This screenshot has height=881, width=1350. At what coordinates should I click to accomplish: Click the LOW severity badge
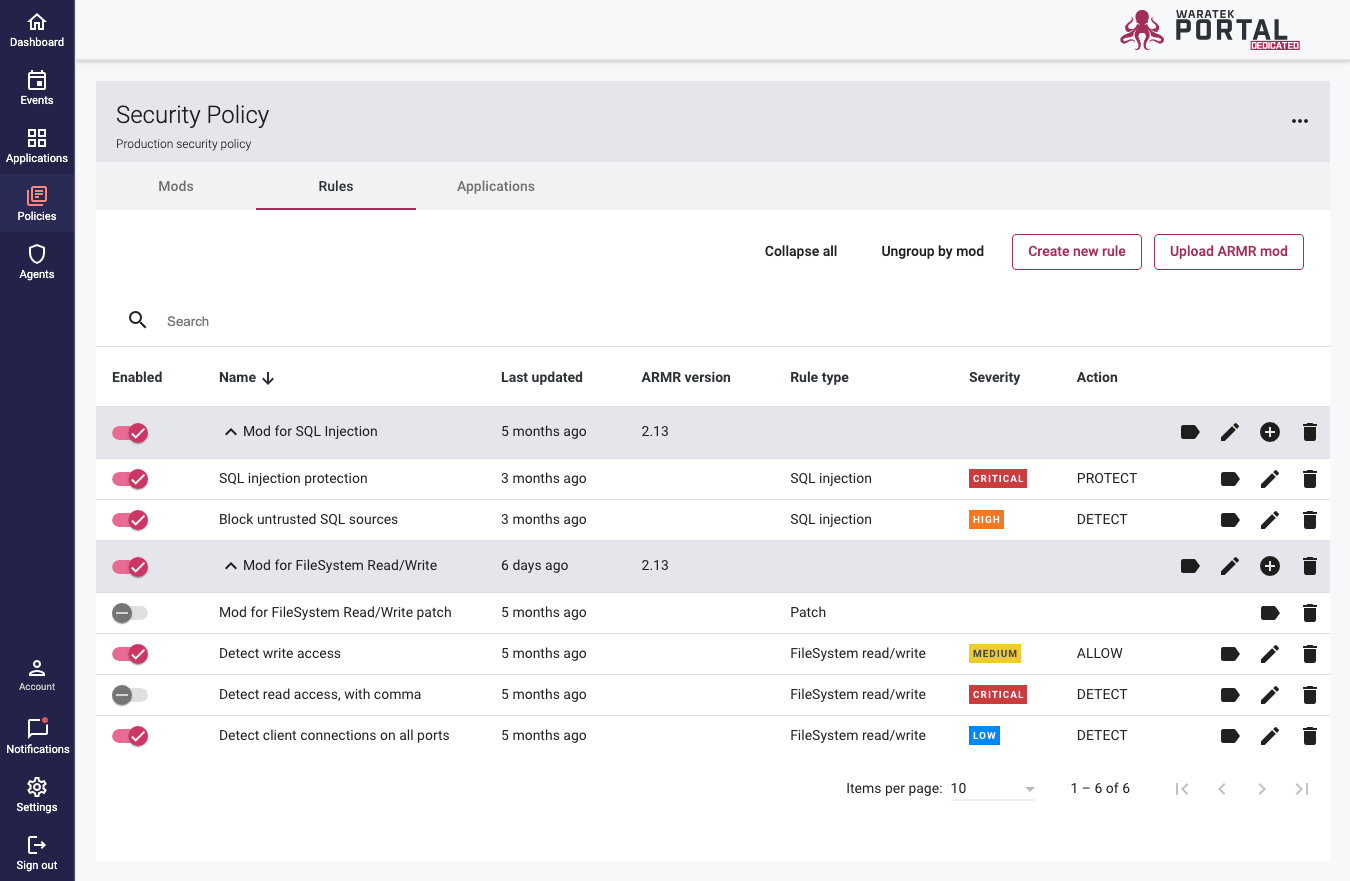[x=984, y=736]
